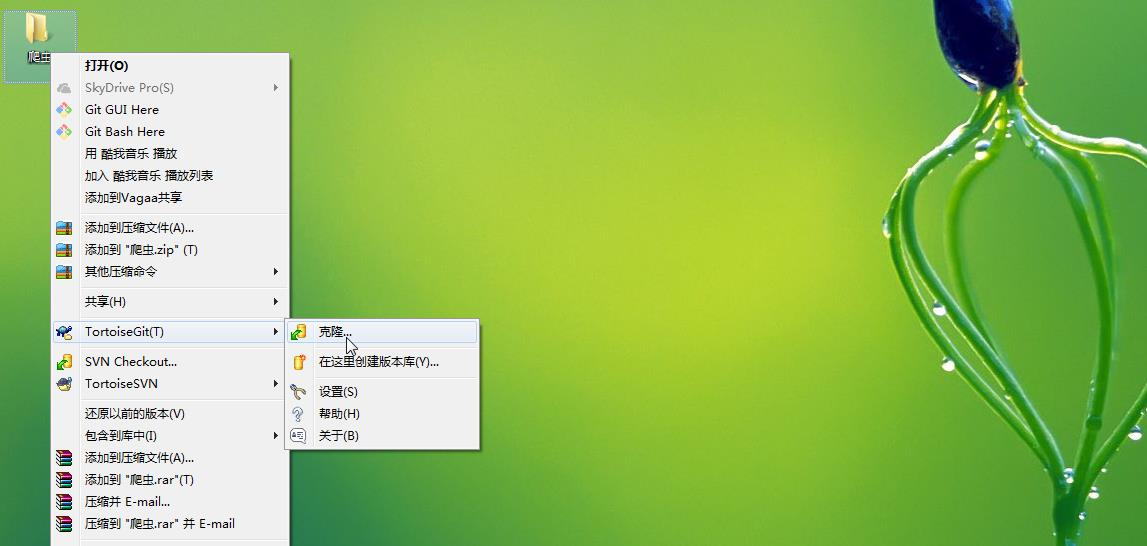Select SkyDrive Pro(S) menu entry
The image size is (1147, 546).
170,88
